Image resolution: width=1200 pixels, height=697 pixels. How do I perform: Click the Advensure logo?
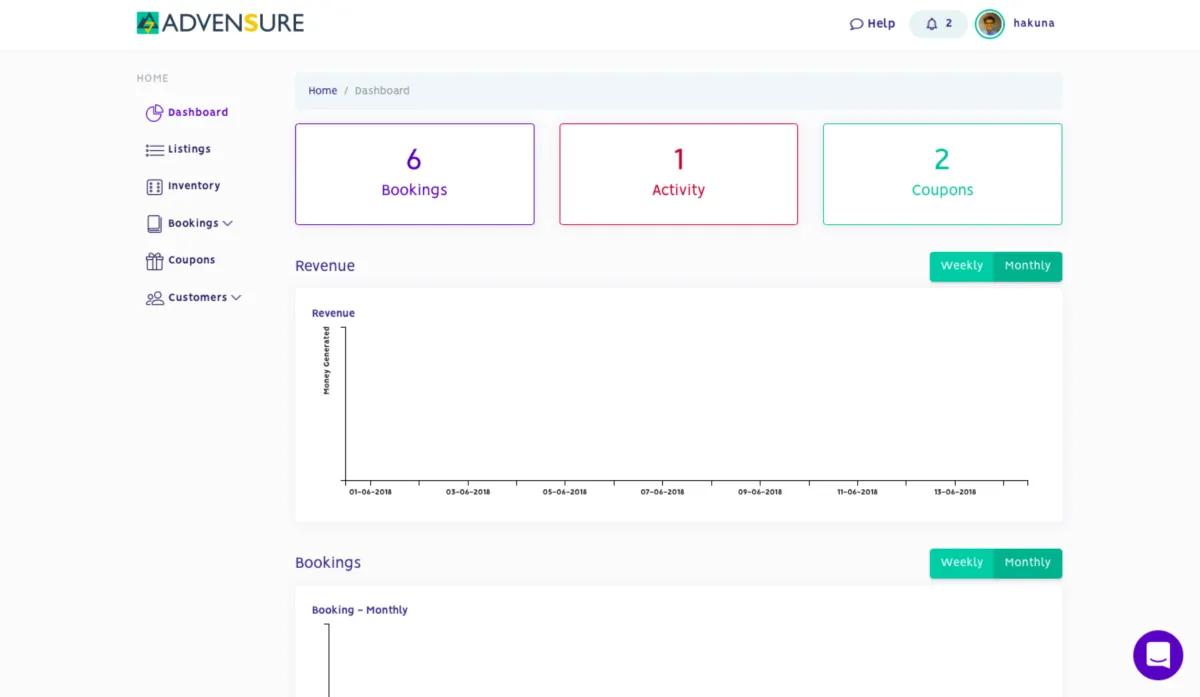pyautogui.click(x=220, y=23)
